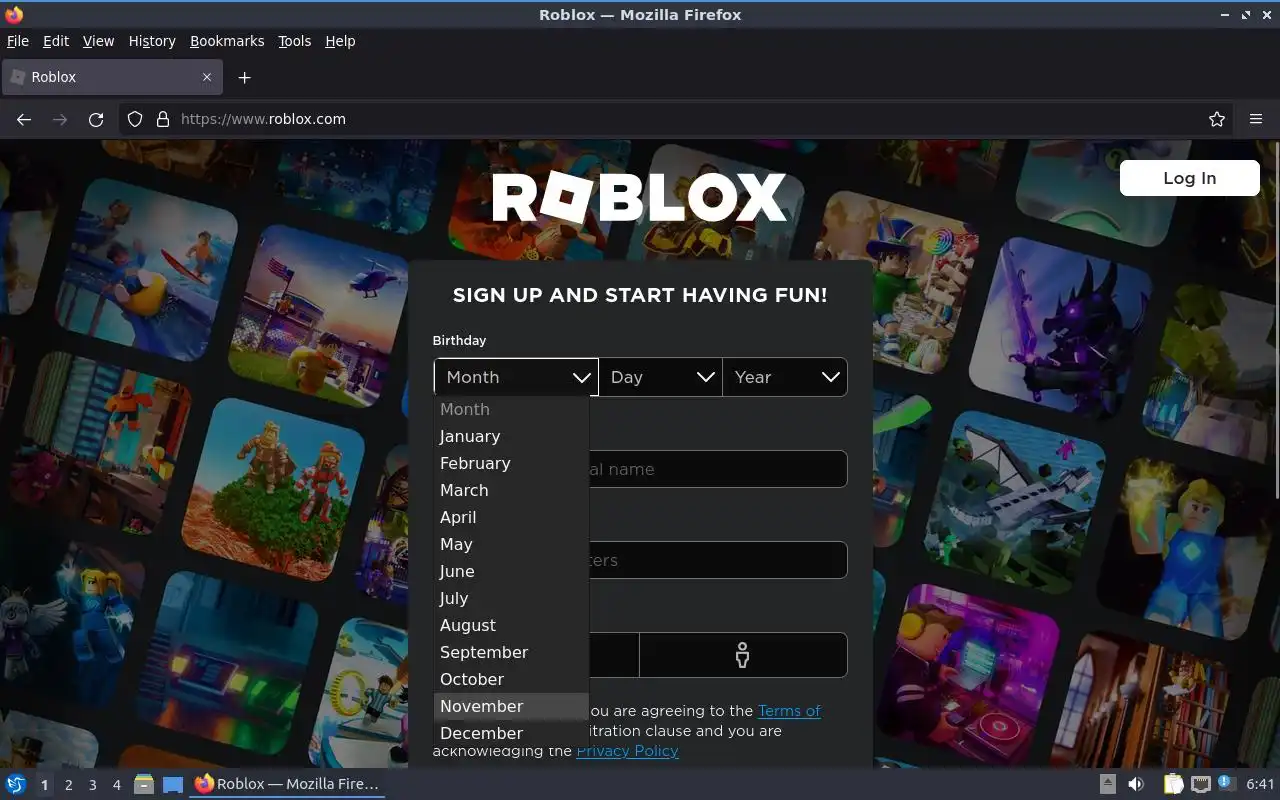Open the Firefox hamburger application menu

point(1256,119)
